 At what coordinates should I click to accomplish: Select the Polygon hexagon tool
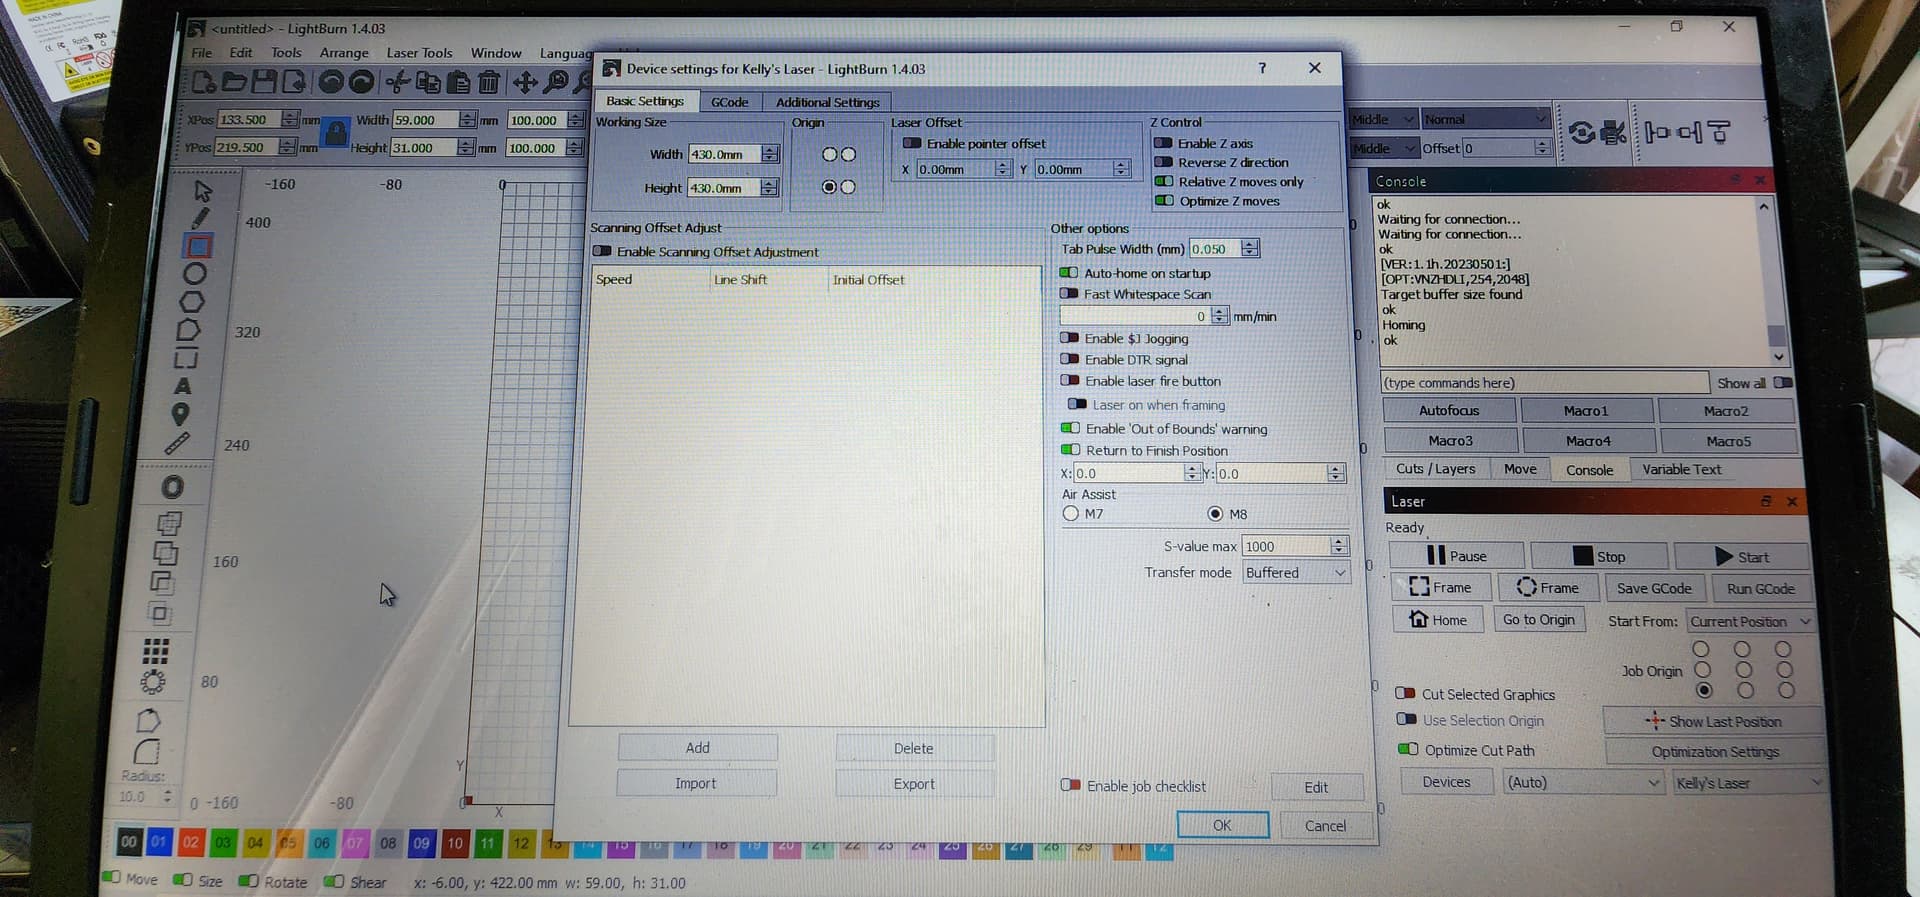coord(192,302)
